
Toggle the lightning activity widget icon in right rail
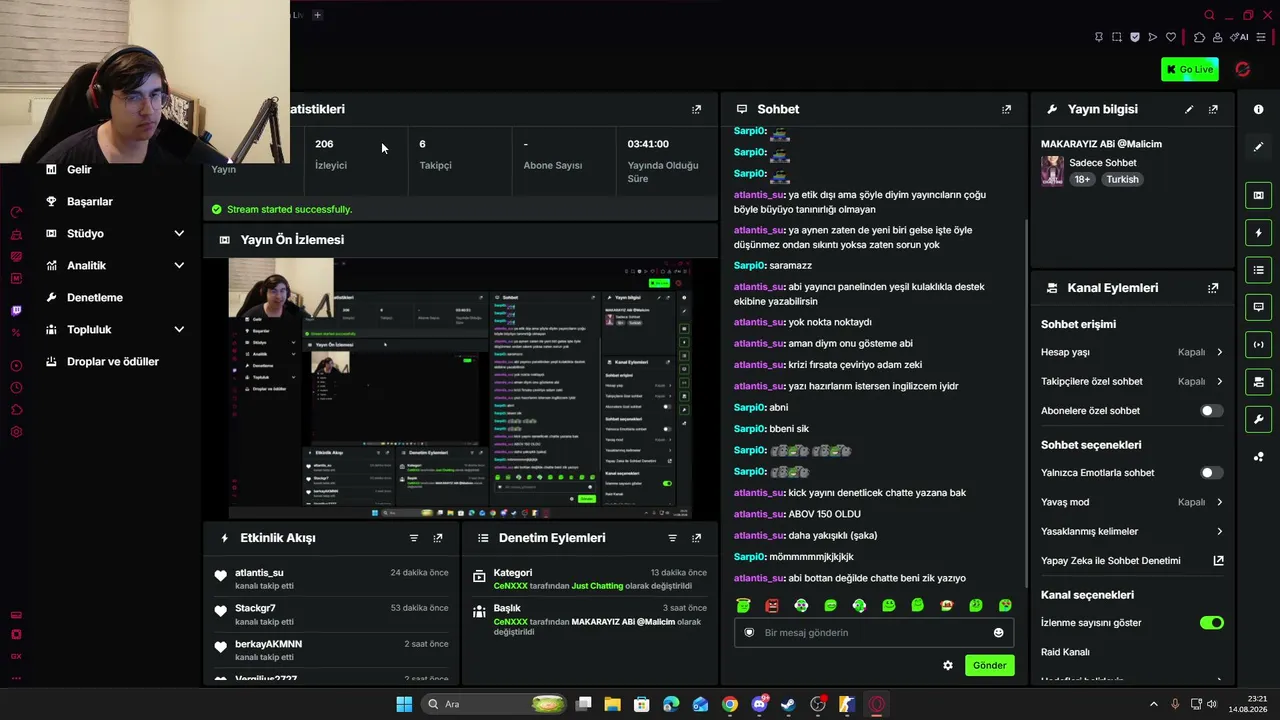[x=1258, y=232]
